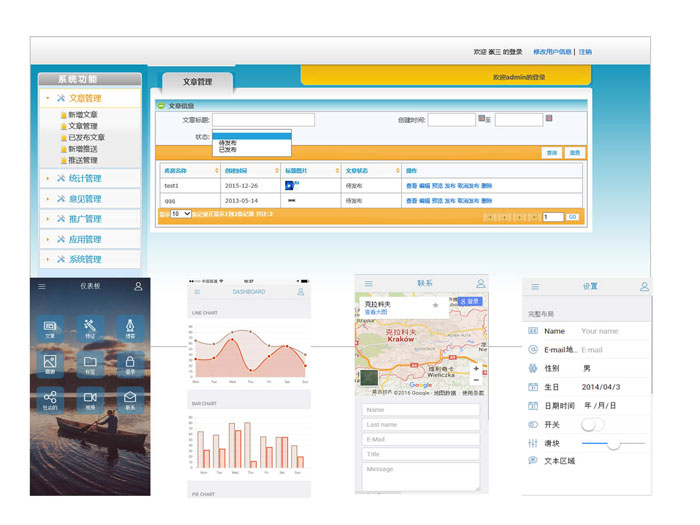
Task: Open the 状态 status dropdown
Action: (252, 135)
